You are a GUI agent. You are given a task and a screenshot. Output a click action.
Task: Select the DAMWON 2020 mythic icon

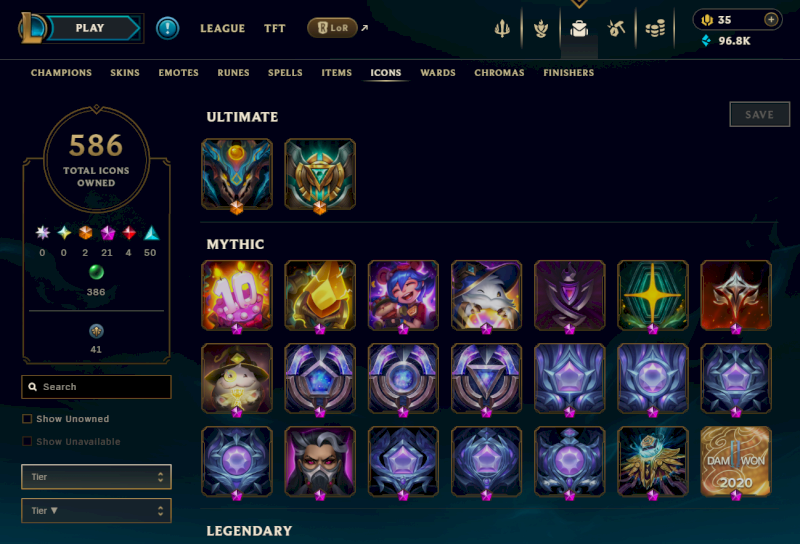tap(736, 461)
